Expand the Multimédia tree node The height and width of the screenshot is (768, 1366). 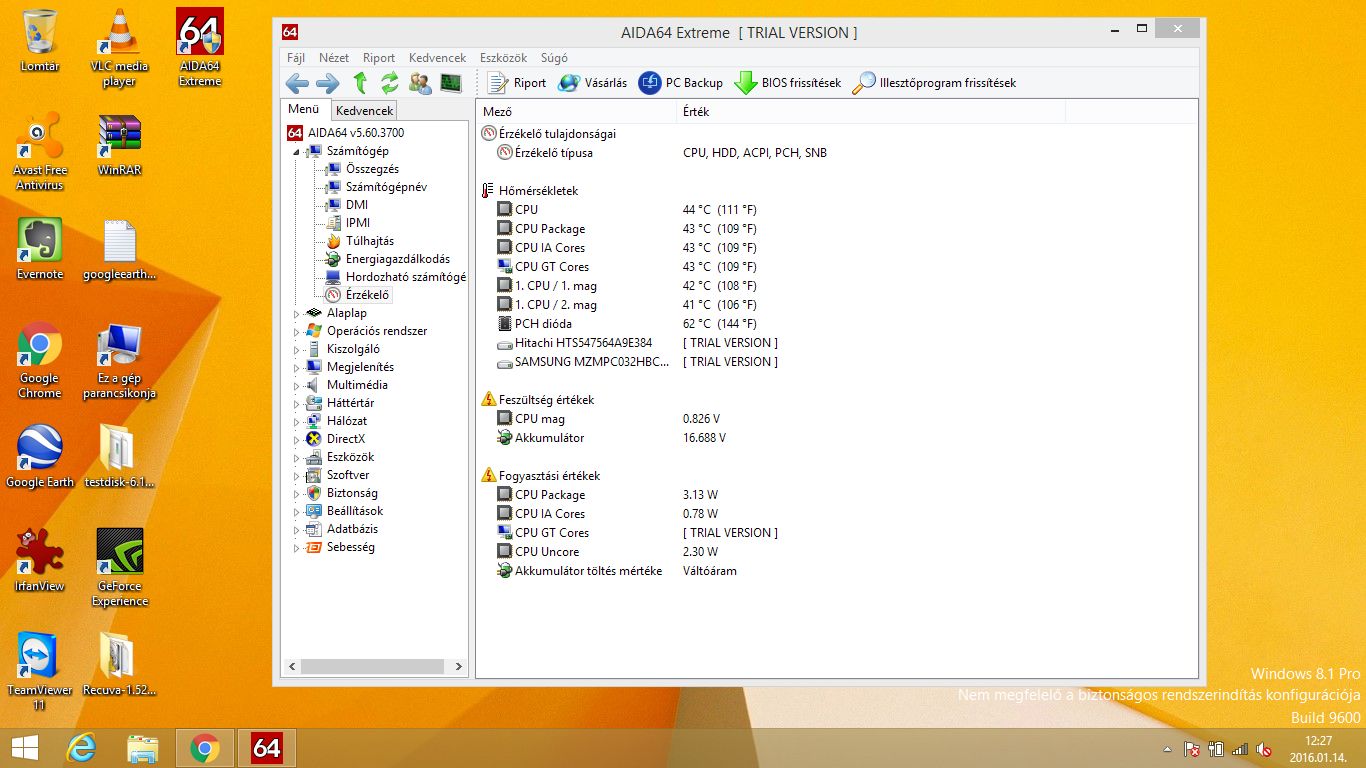295,386
